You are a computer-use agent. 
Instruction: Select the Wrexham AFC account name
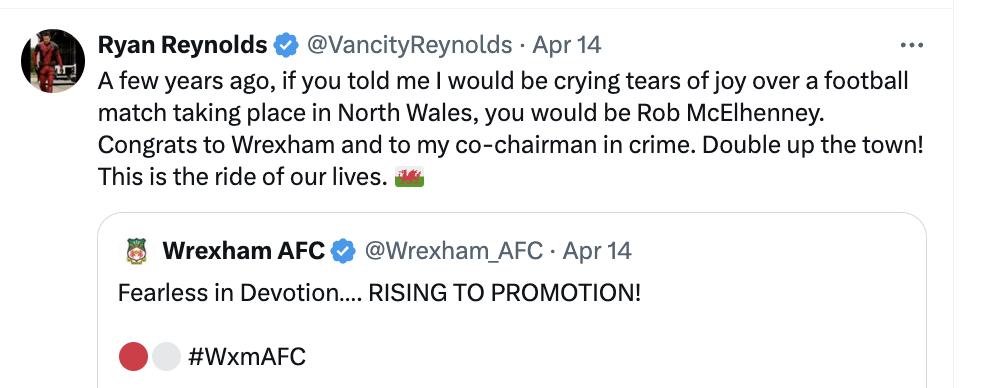point(244,251)
